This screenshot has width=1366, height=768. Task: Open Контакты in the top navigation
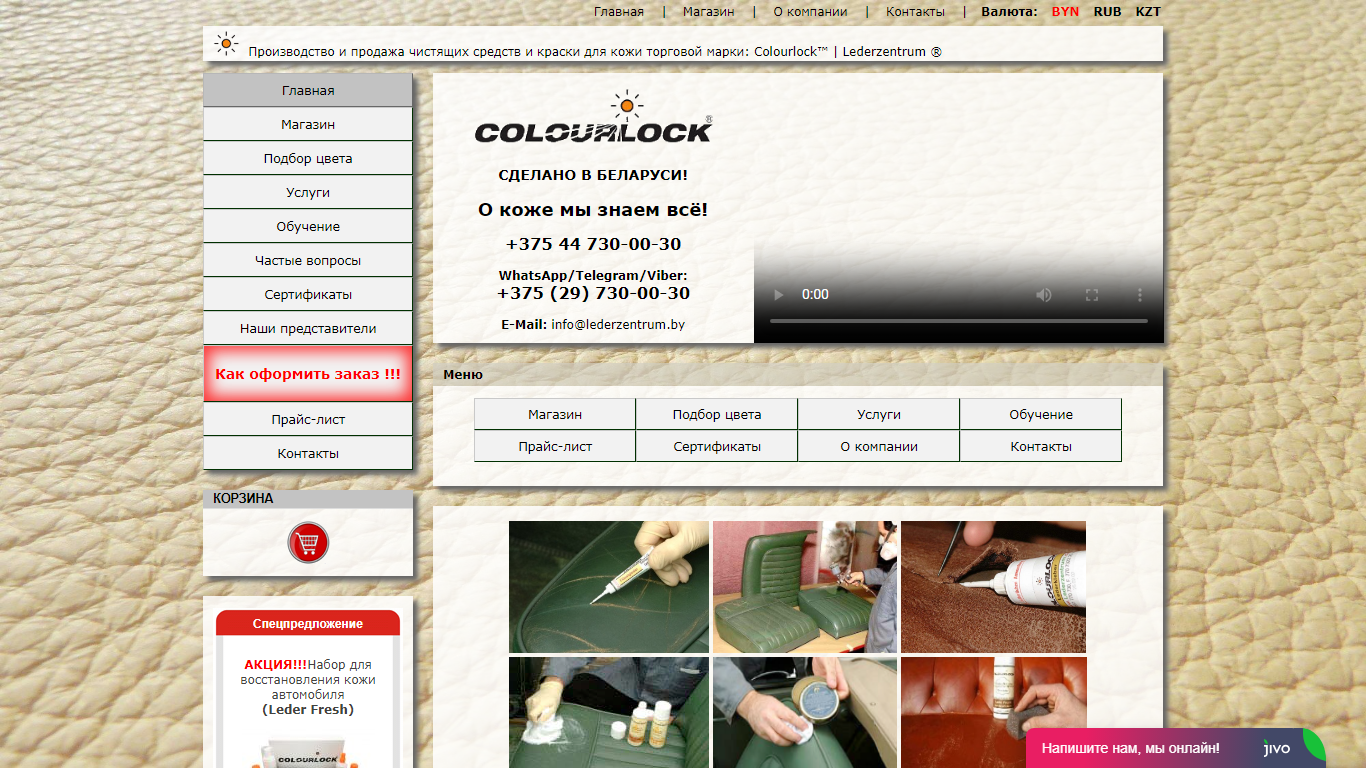point(915,12)
